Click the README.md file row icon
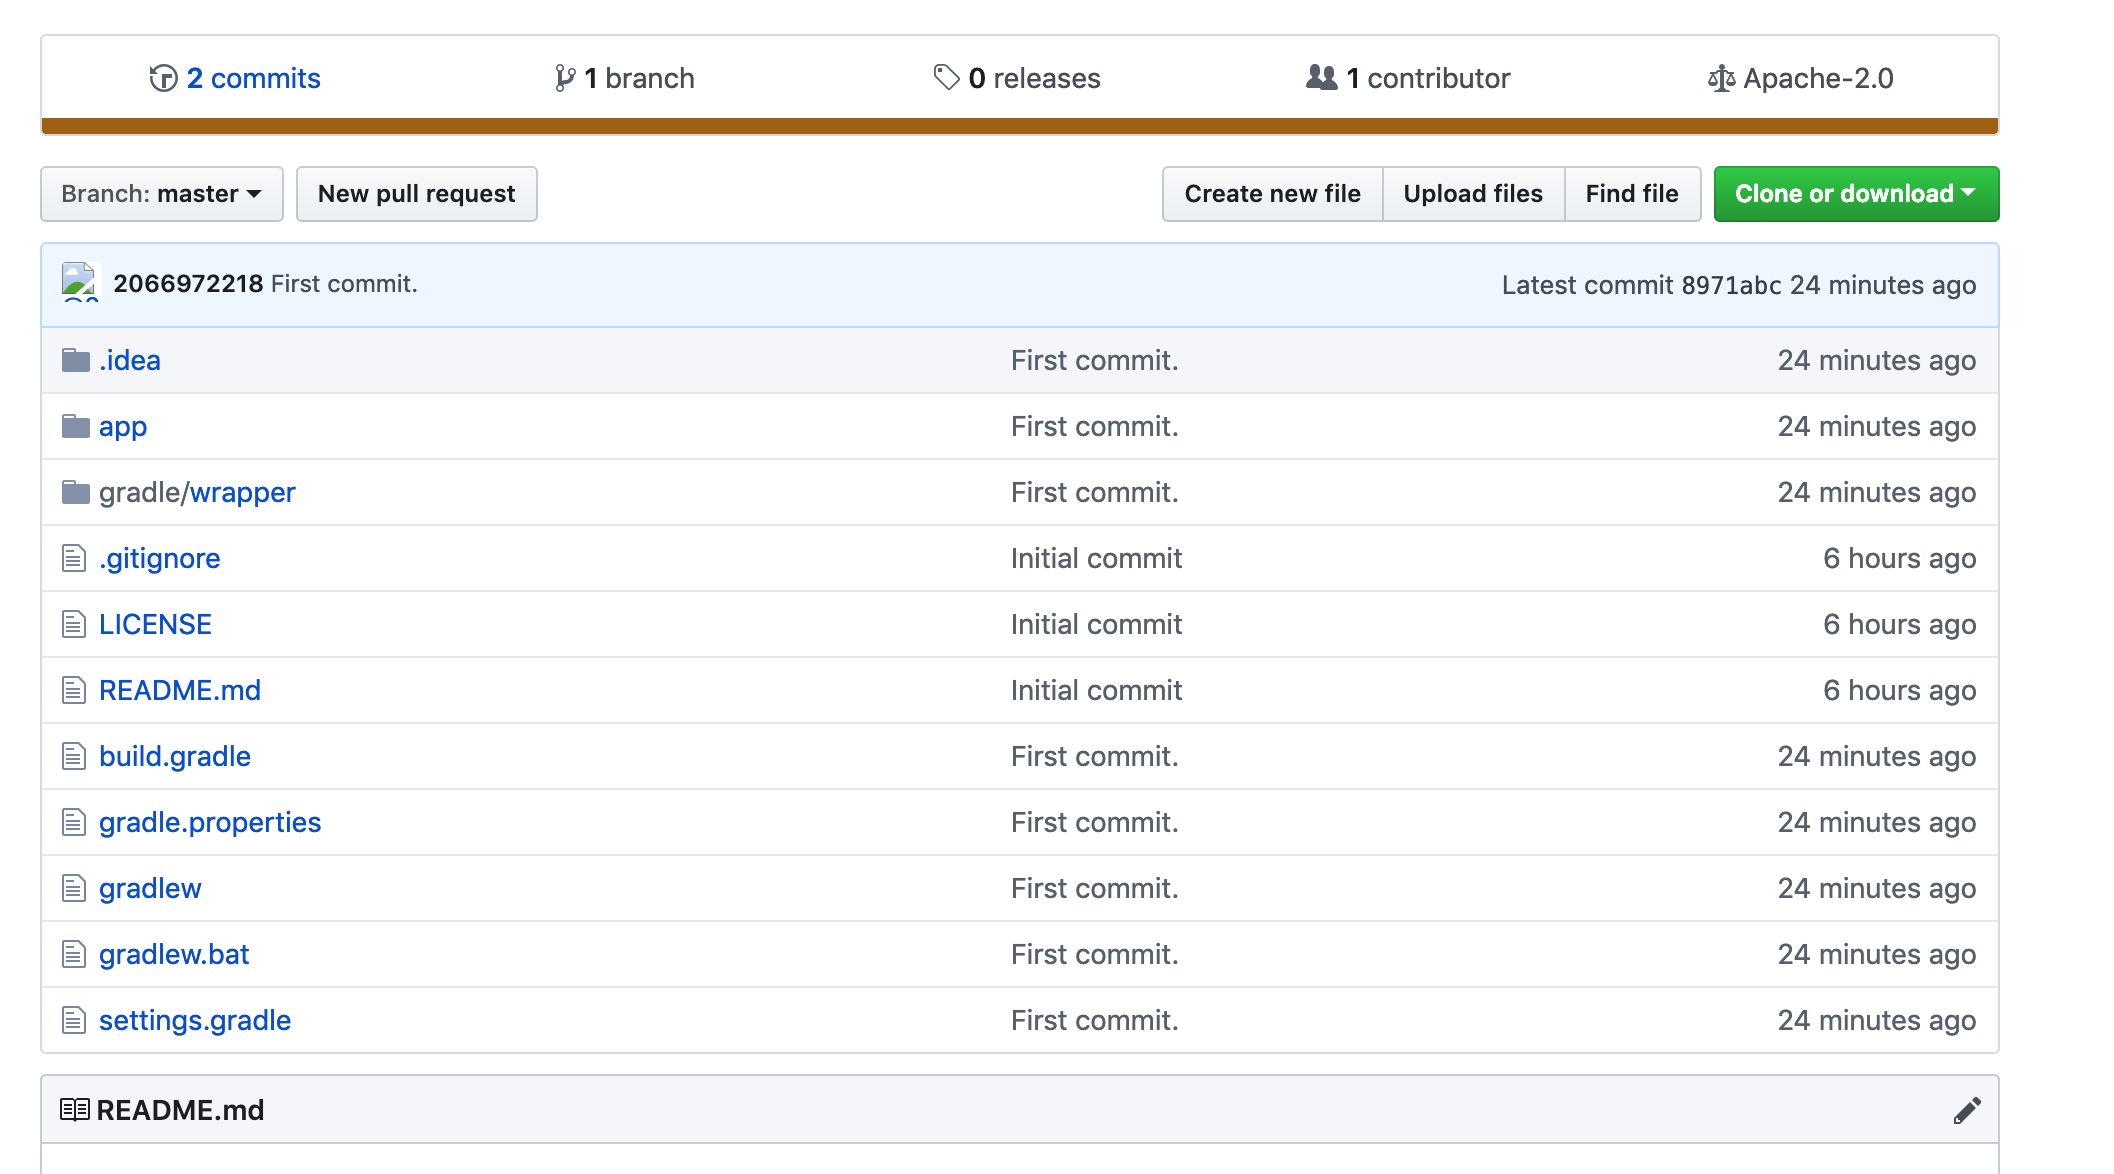Image resolution: width=2114 pixels, height=1174 pixels. (74, 690)
